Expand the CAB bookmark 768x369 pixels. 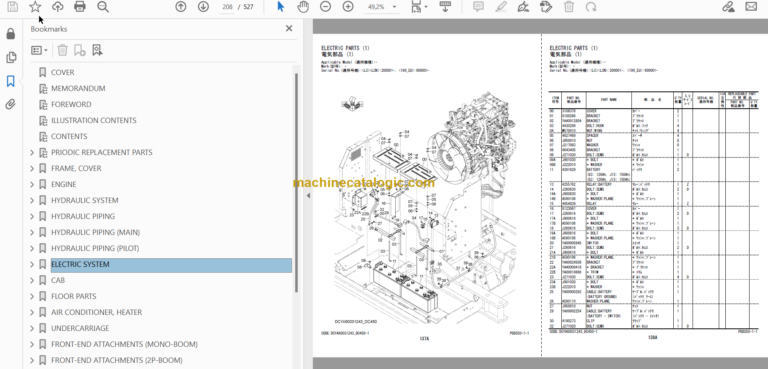(32, 280)
